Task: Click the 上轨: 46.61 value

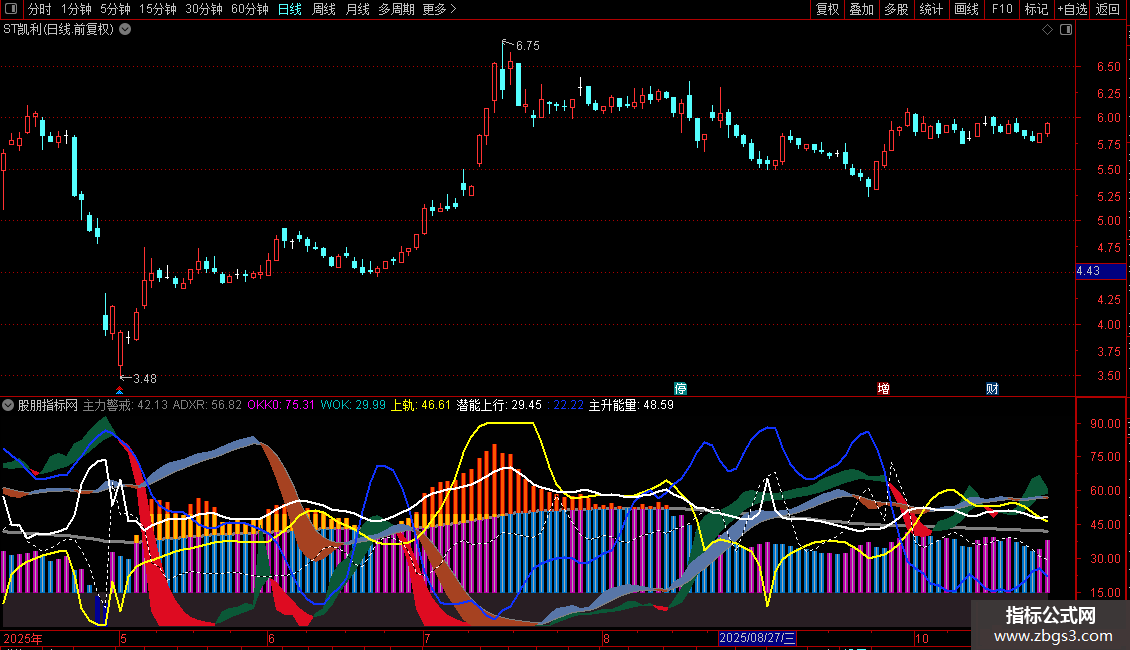Action: pos(421,405)
